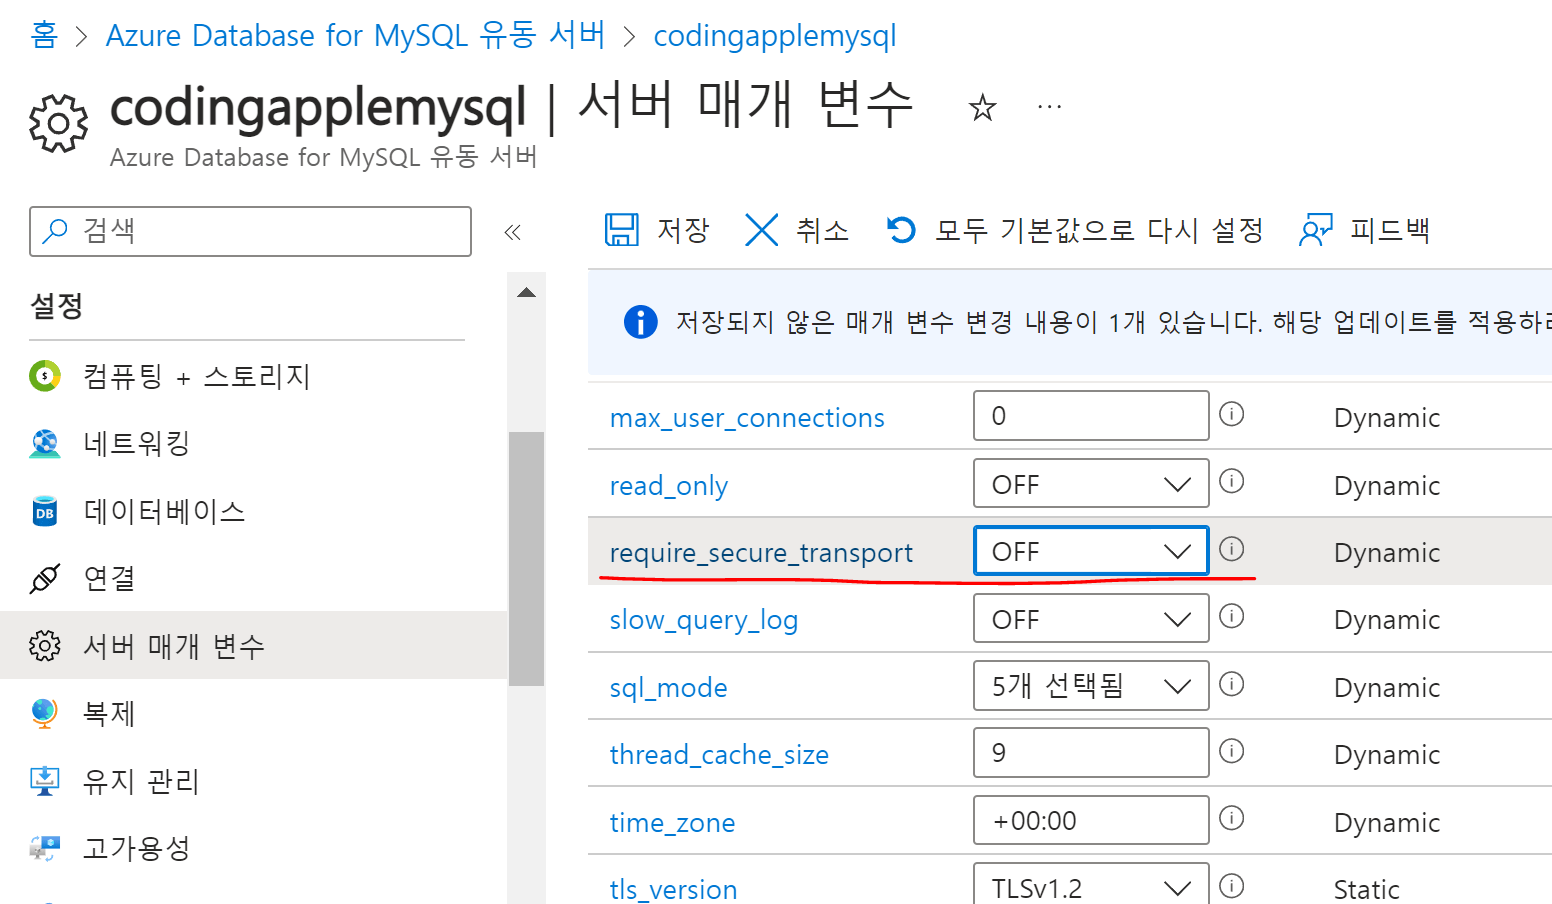Open the slow_query_log parameter link

[704, 620]
